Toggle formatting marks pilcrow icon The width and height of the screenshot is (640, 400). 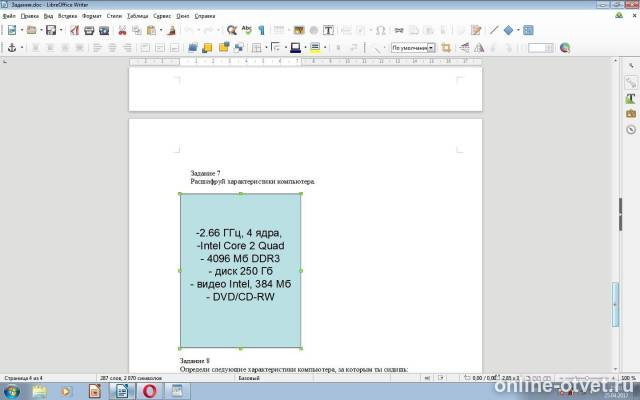click(261, 30)
